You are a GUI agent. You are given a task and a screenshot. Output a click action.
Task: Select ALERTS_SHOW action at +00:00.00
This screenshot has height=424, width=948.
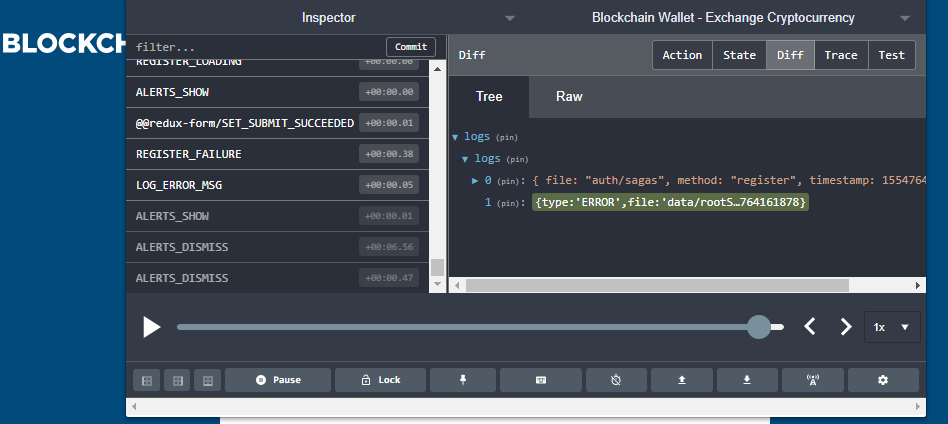[x=277, y=93]
